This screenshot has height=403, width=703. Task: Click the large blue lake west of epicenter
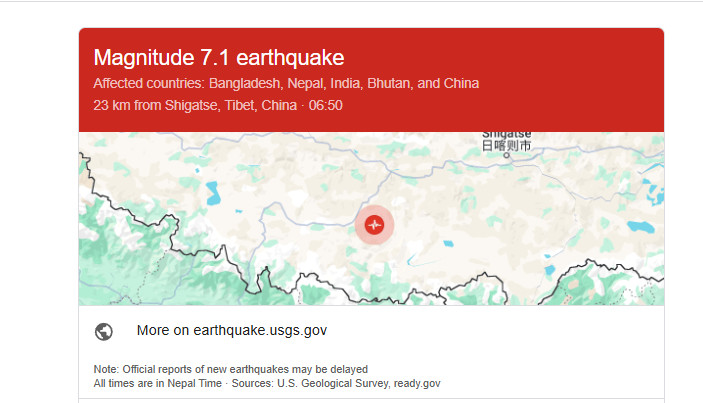pos(213,193)
